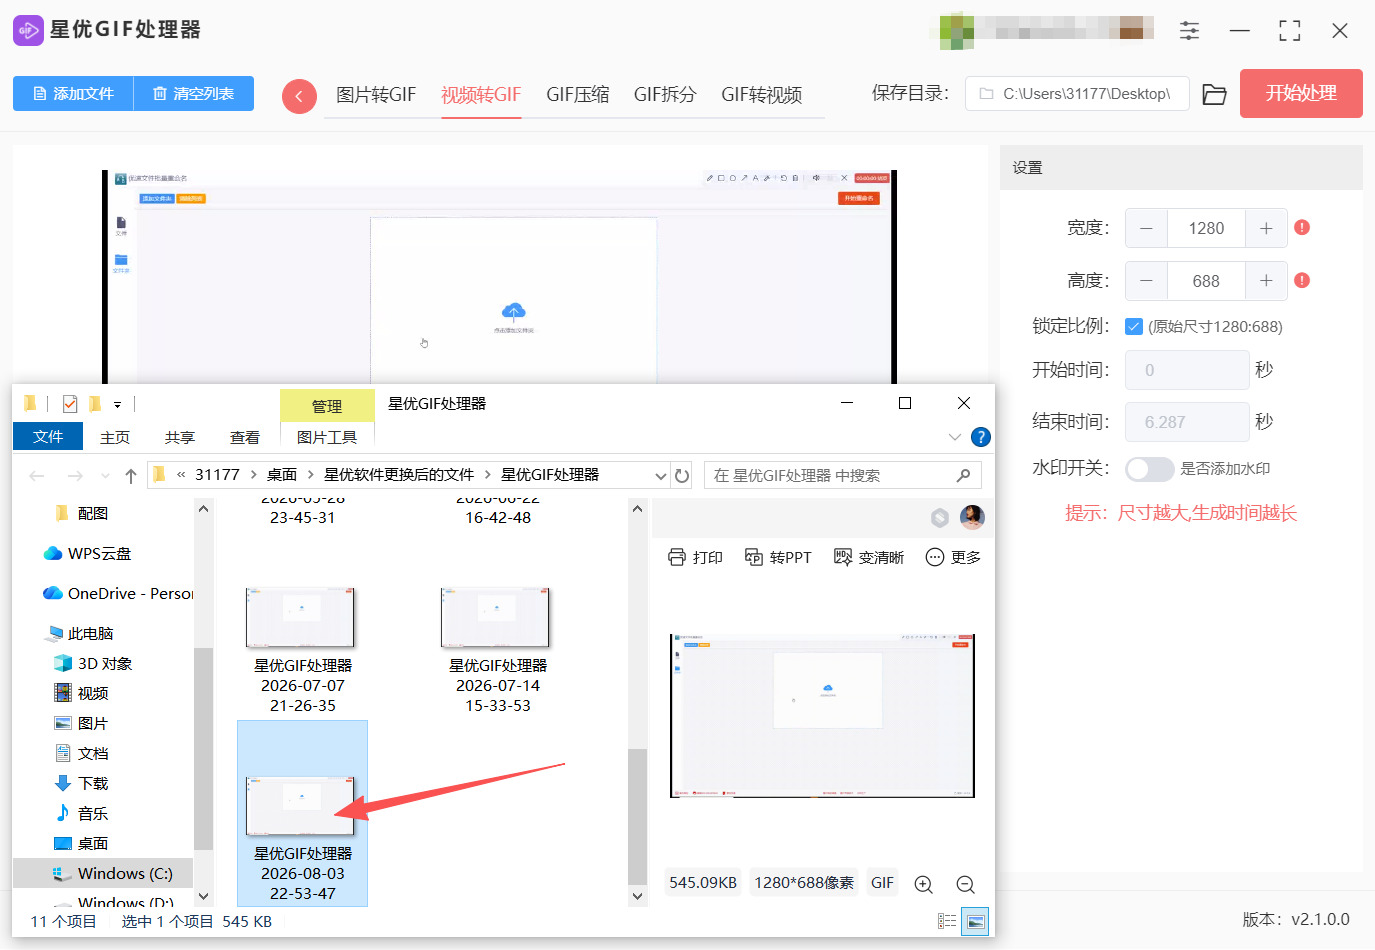The image size is (1375, 950).
Task: Click the height warning exclamation icon
Action: pyautogui.click(x=1302, y=280)
